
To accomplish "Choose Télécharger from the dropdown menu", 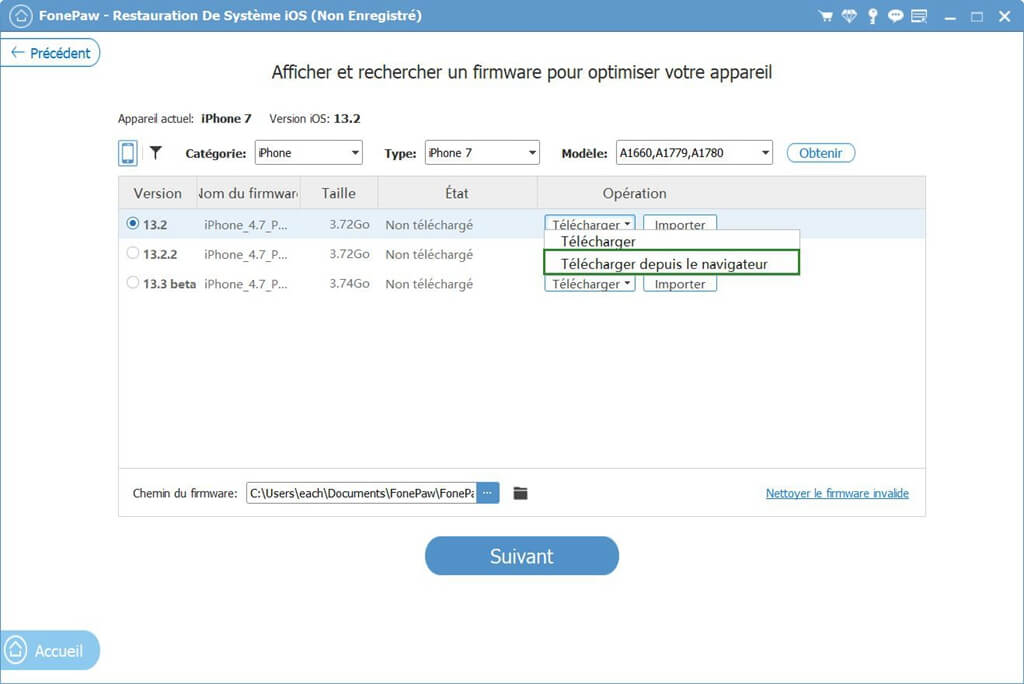I will tap(671, 241).
